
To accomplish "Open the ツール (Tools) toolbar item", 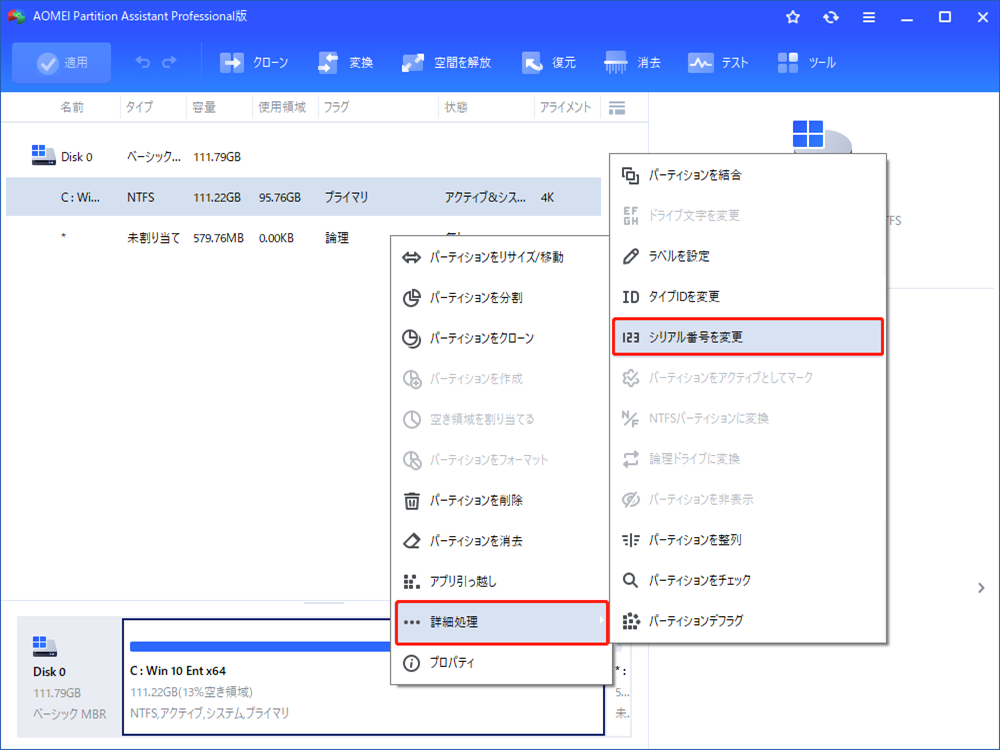I will [806, 62].
